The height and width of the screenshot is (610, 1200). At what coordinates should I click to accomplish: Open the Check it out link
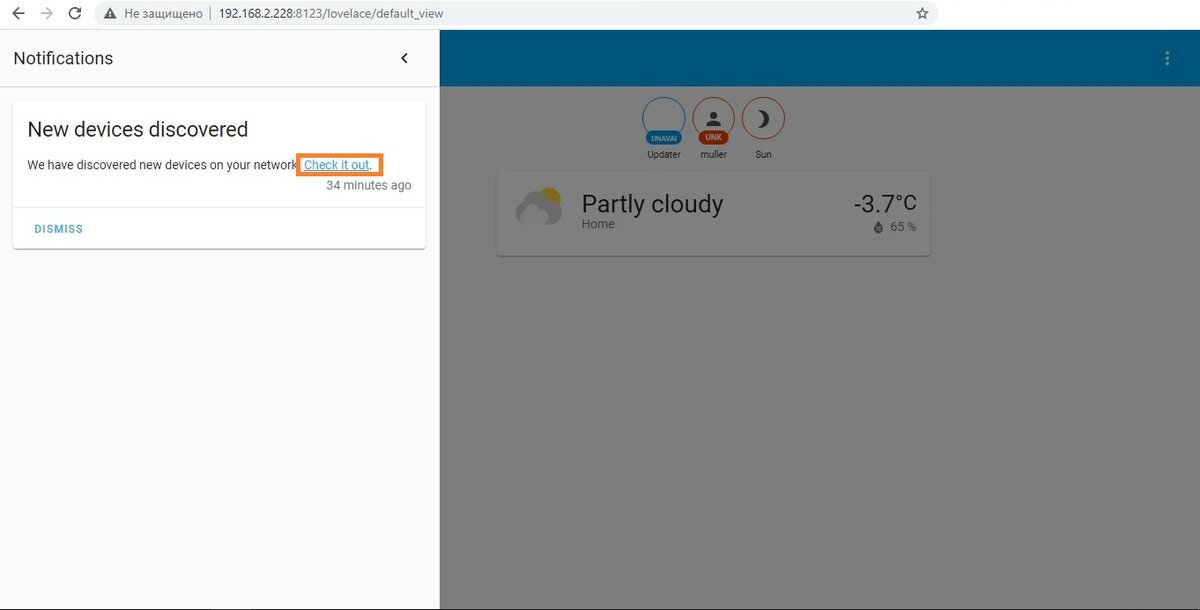click(337, 164)
